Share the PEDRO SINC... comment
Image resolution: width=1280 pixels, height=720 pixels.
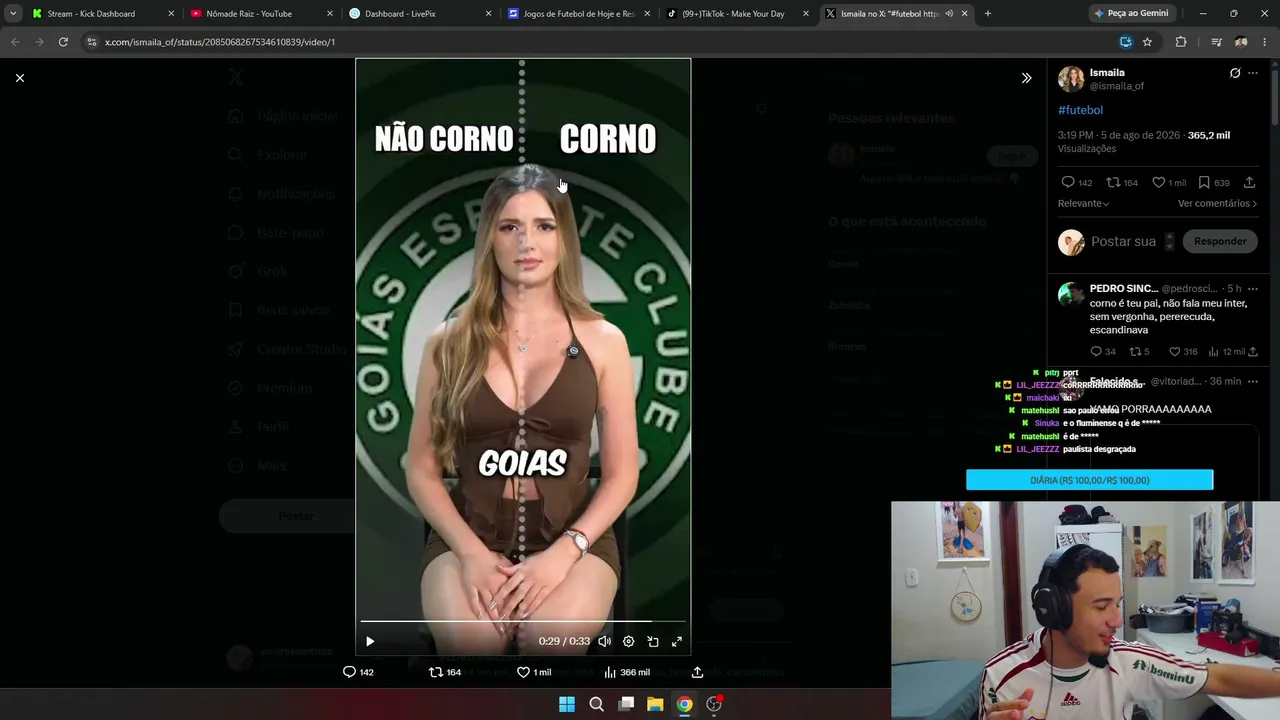(x=1252, y=352)
